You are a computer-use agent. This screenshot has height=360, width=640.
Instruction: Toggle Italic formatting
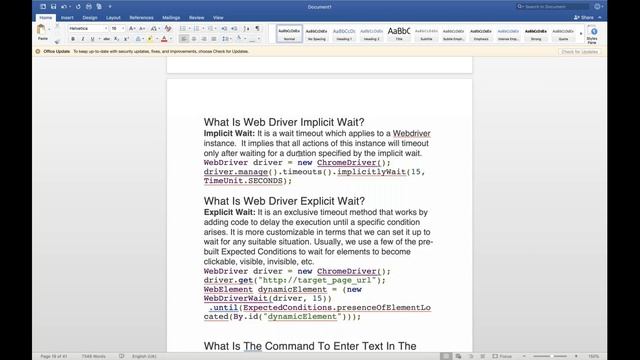(x=82, y=39)
